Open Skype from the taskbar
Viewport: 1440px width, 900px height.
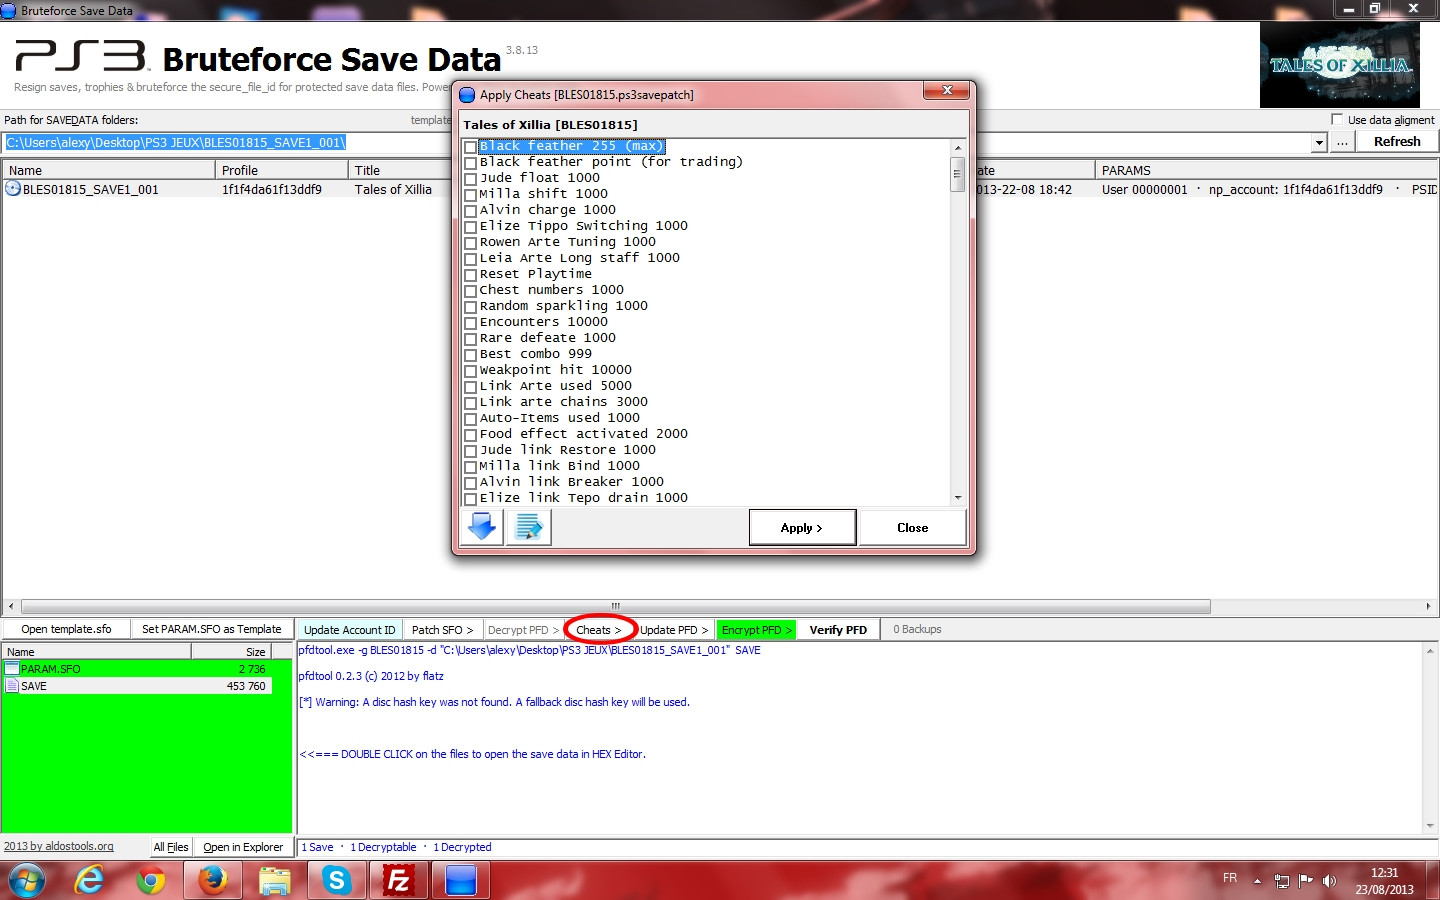[x=336, y=880]
